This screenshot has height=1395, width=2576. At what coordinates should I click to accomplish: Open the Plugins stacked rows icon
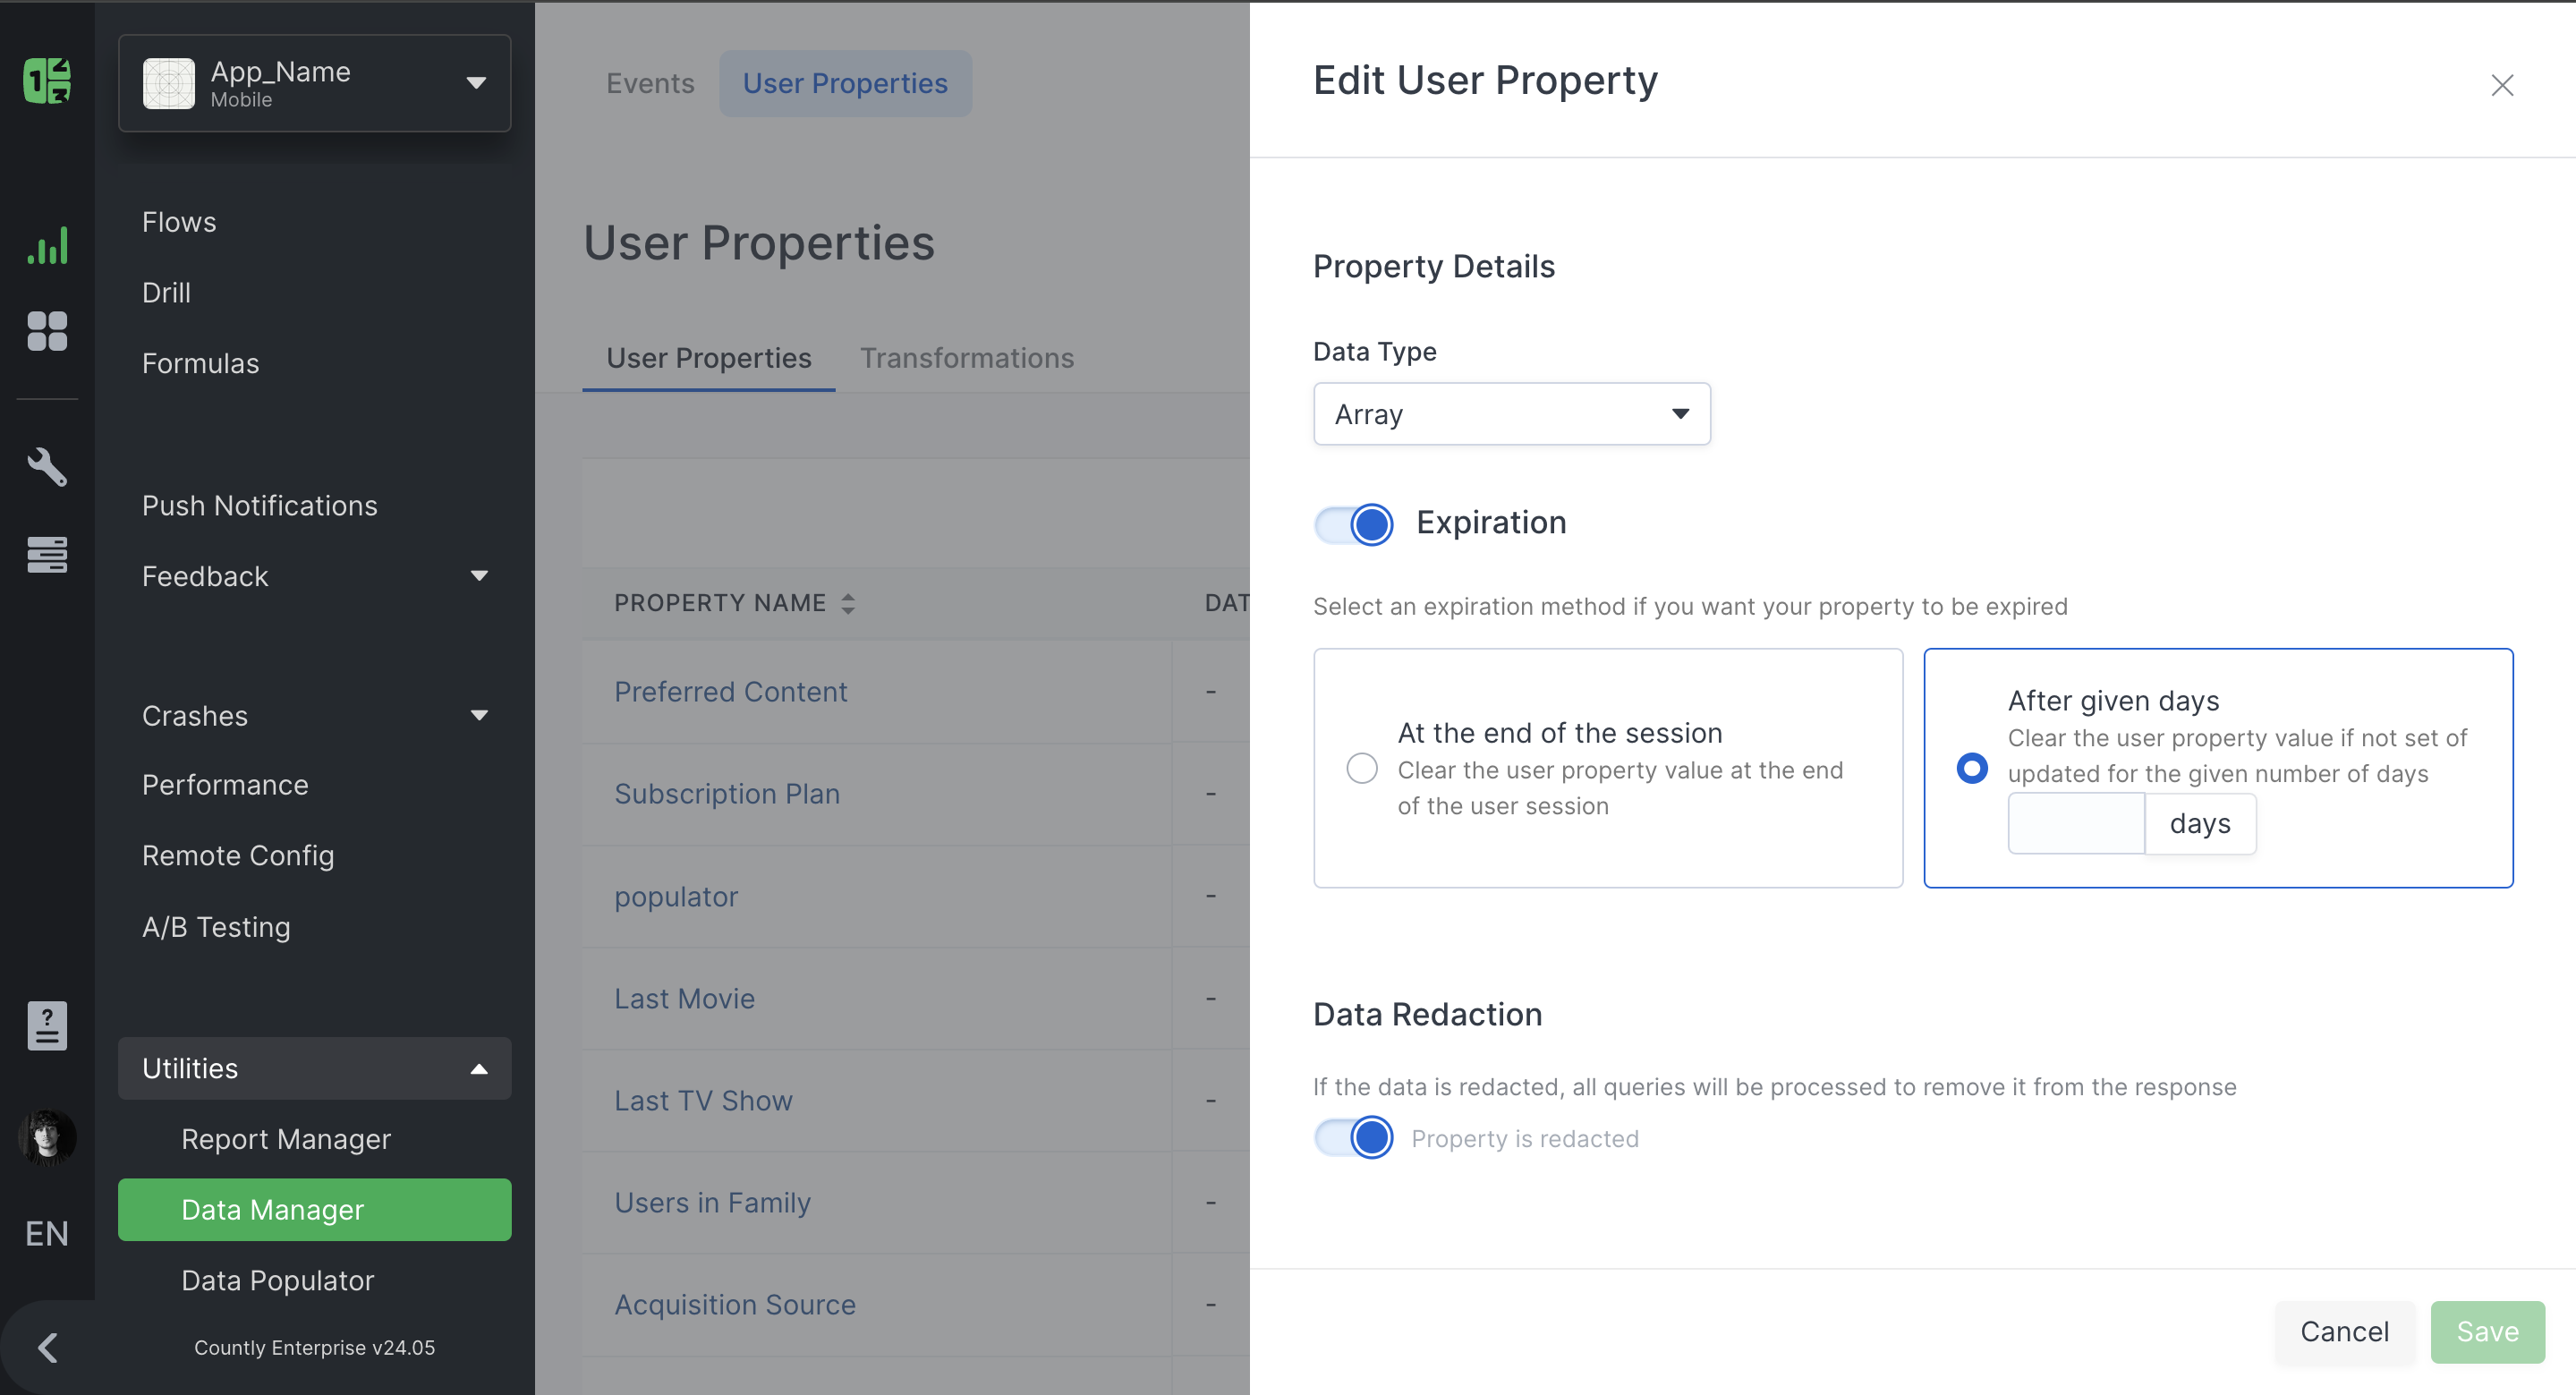click(47, 554)
